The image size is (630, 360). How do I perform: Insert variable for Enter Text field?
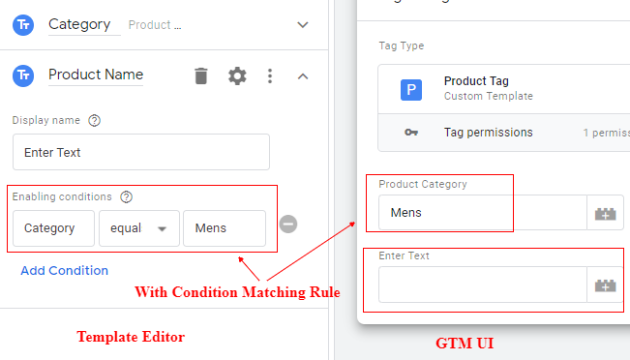605,285
